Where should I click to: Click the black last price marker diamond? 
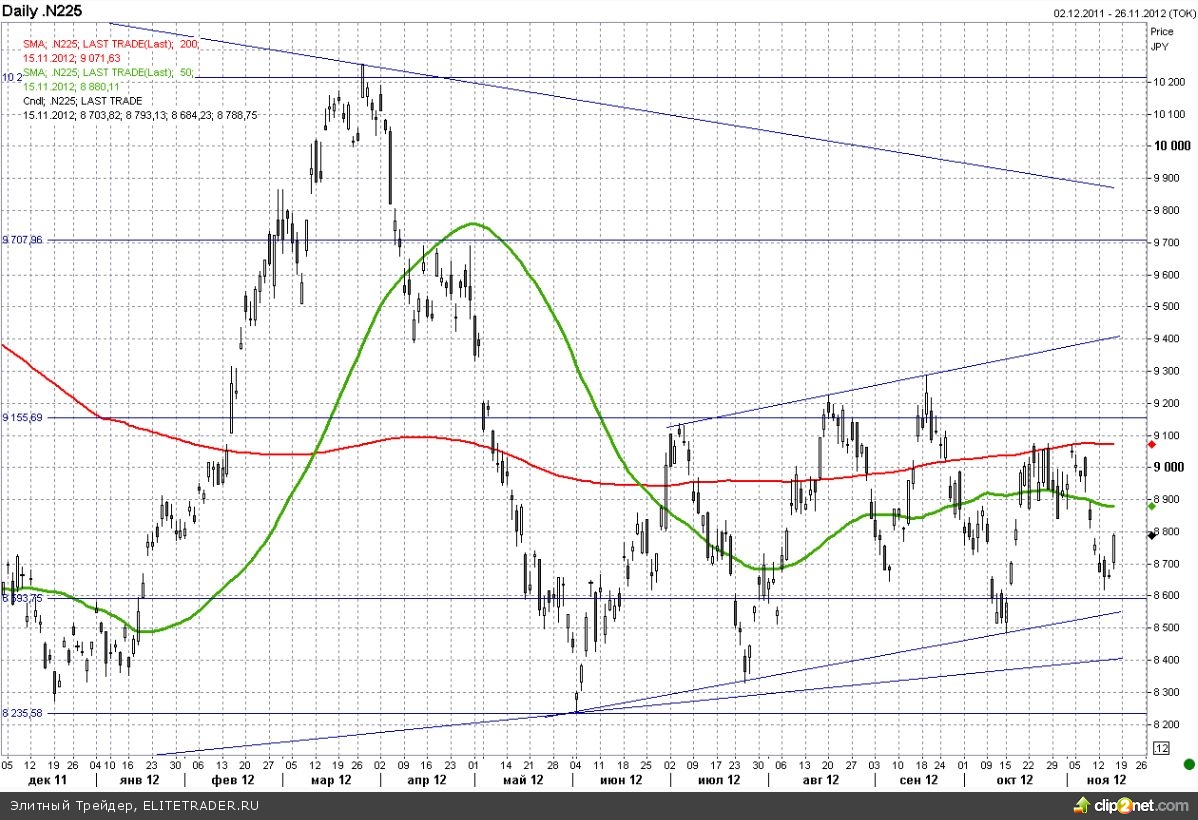[x=1152, y=536]
